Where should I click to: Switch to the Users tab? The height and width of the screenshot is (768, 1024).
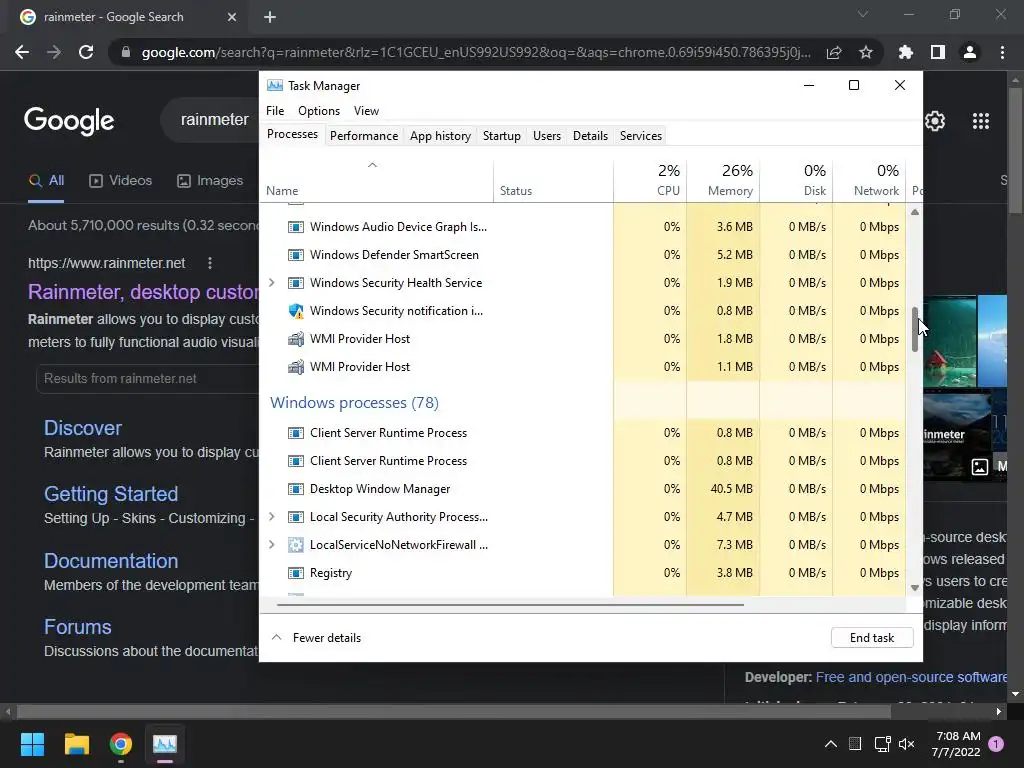(547, 136)
